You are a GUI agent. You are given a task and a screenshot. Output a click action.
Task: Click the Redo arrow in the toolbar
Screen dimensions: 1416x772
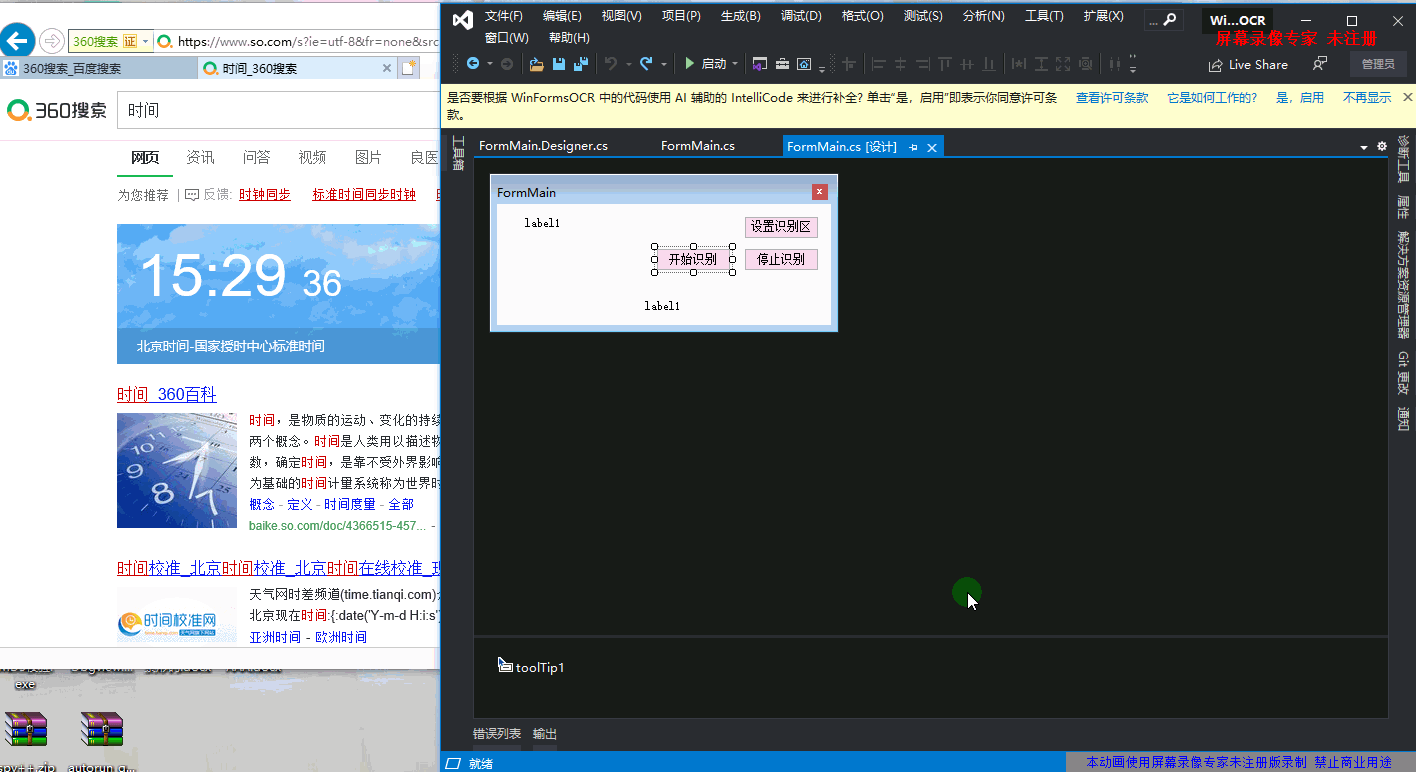click(646, 64)
